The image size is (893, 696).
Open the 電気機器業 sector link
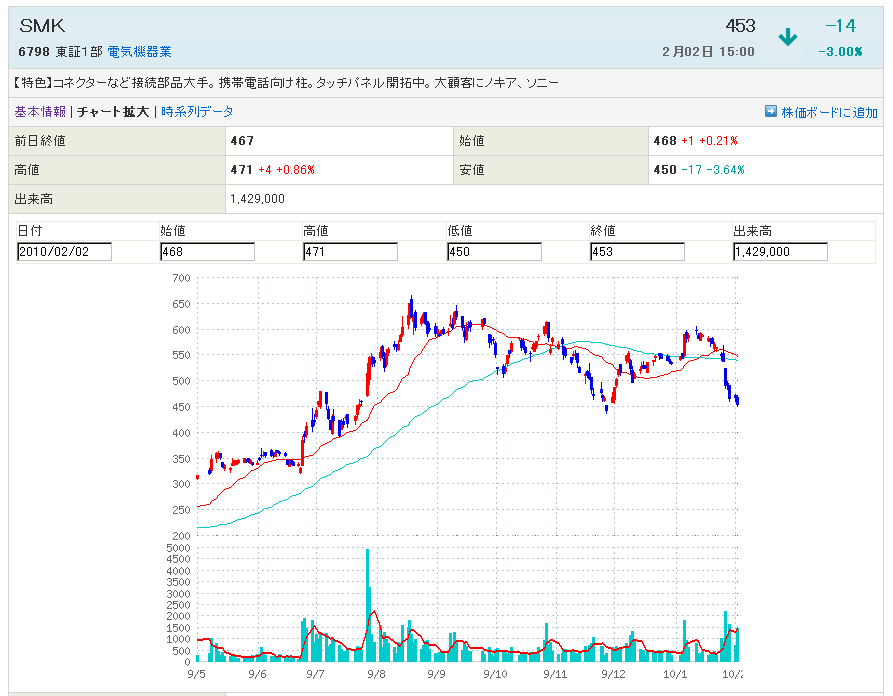(x=139, y=51)
